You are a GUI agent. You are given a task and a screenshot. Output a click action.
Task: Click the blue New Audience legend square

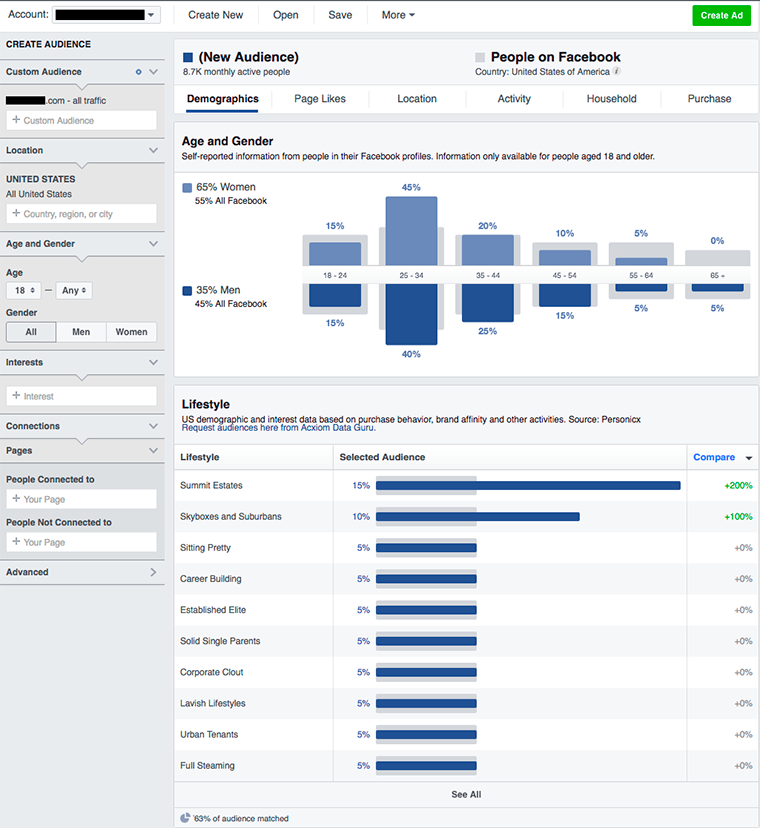click(x=187, y=57)
